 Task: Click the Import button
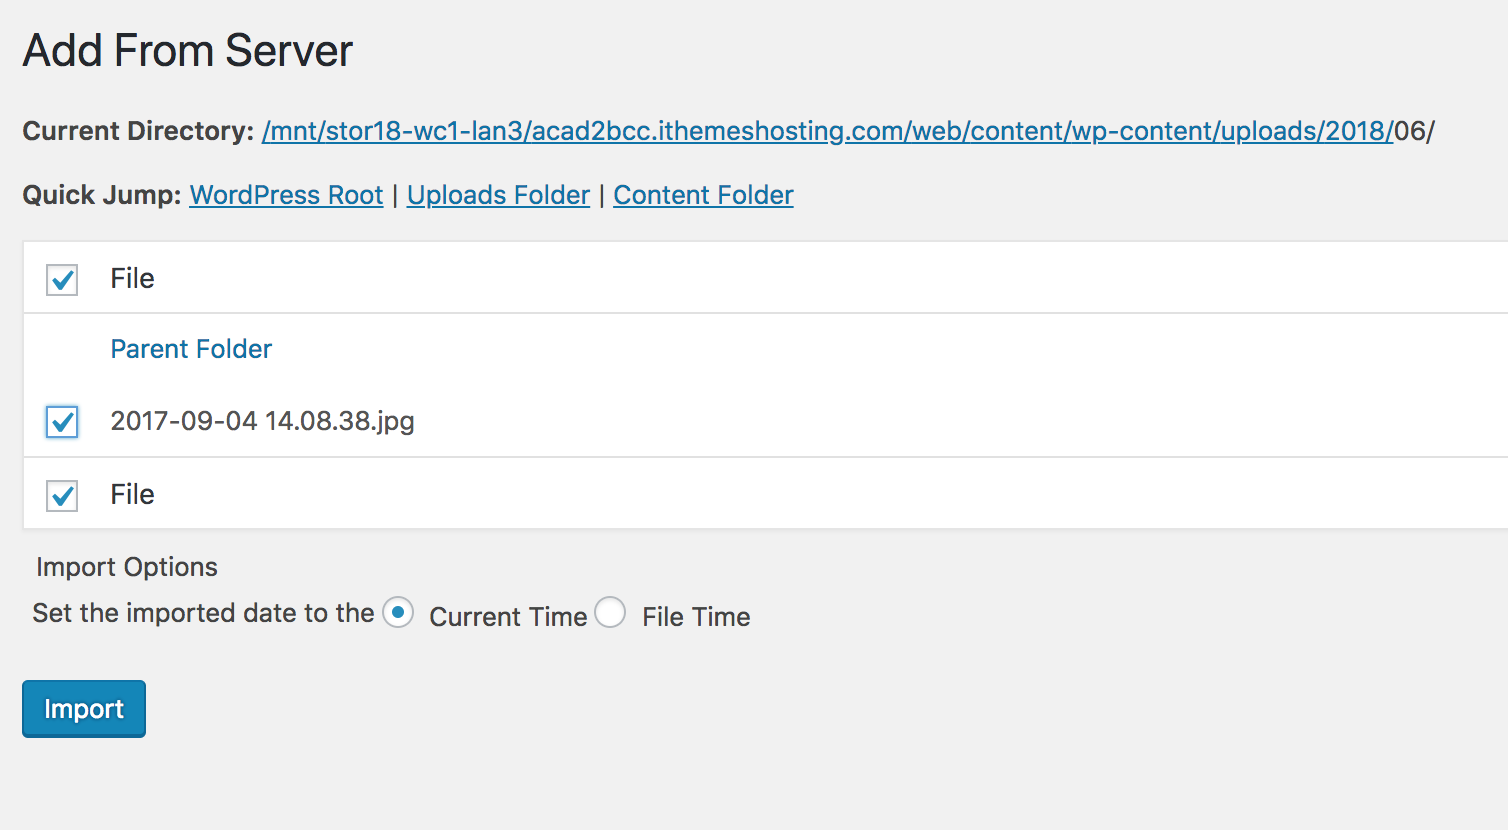tap(84, 709)
